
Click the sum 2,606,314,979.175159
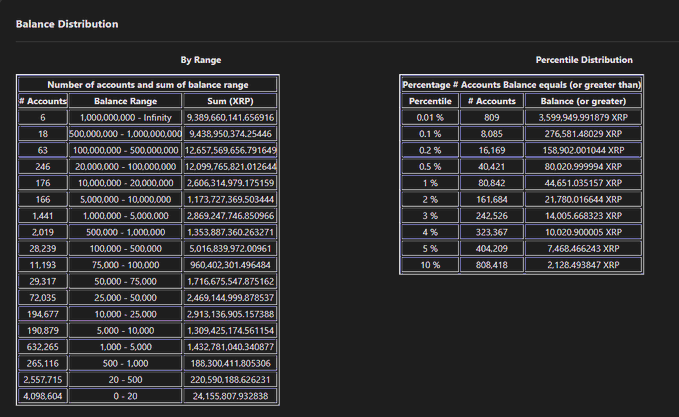click(230, 183)
